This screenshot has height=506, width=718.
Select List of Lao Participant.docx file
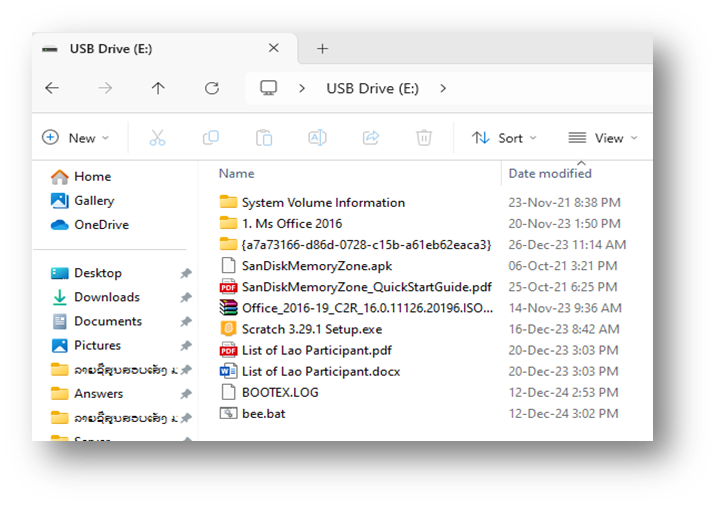pos(320,371)
